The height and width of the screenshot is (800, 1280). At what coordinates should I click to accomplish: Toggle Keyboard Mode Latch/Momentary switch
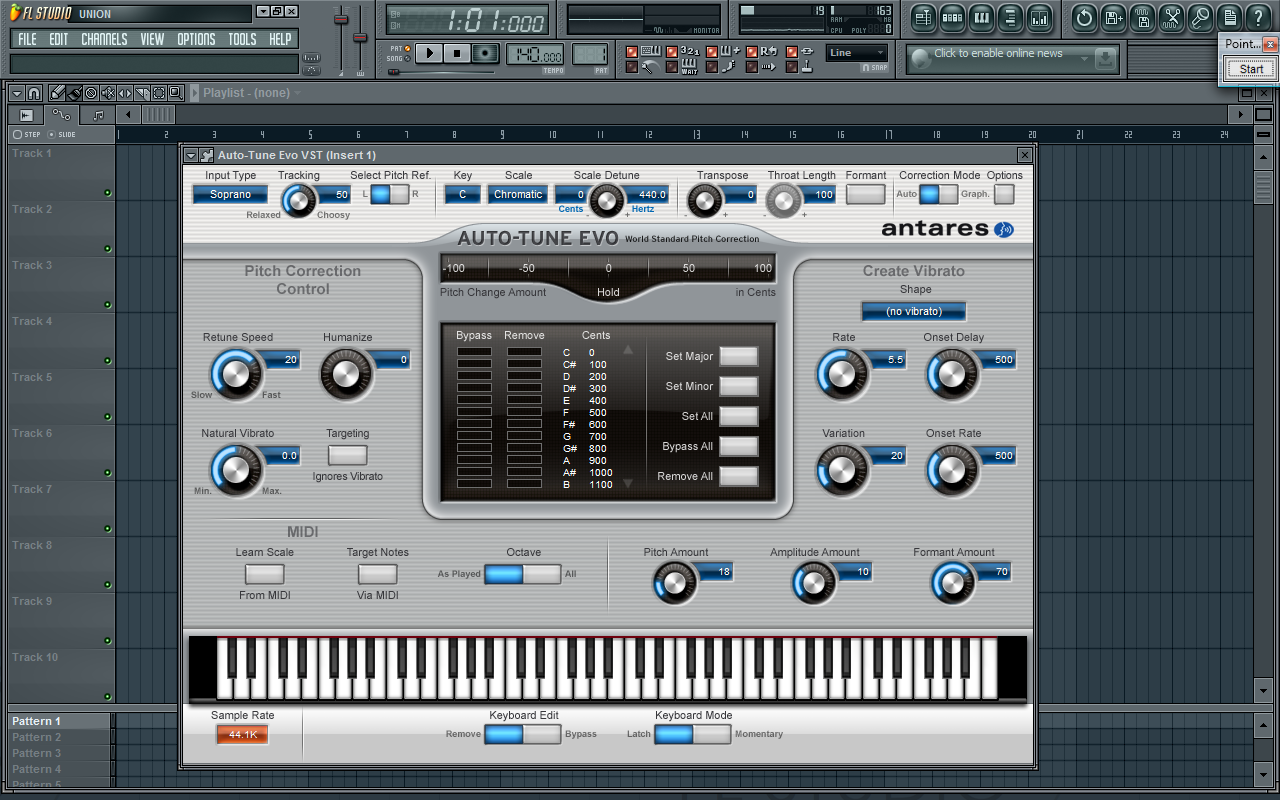point(693,734)
